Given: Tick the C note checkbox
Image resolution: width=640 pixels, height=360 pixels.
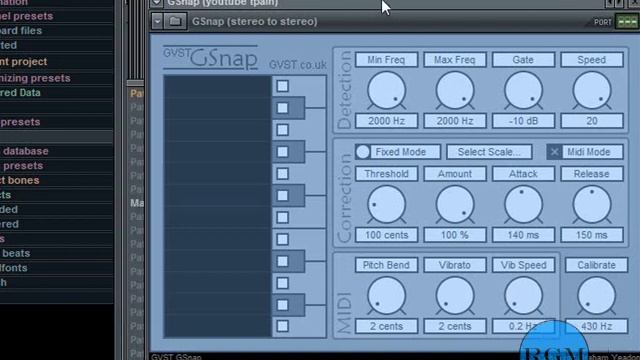Looking at the screenshot, I should coord(282,326).
